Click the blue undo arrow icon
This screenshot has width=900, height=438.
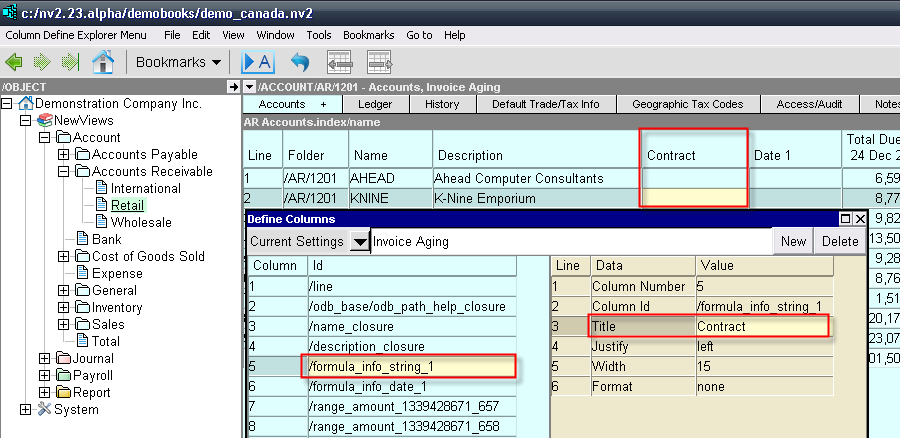(300, 61)
